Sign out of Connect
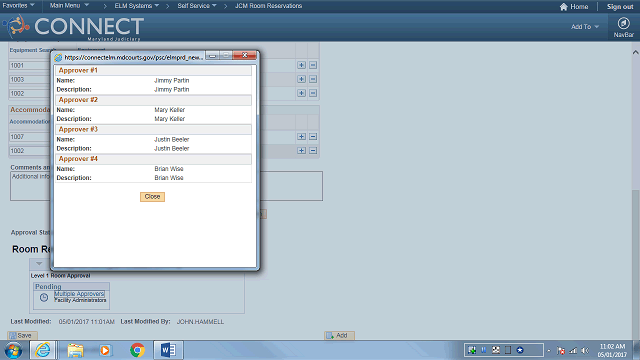Screen dimensions: 640x360 point(620,7)
